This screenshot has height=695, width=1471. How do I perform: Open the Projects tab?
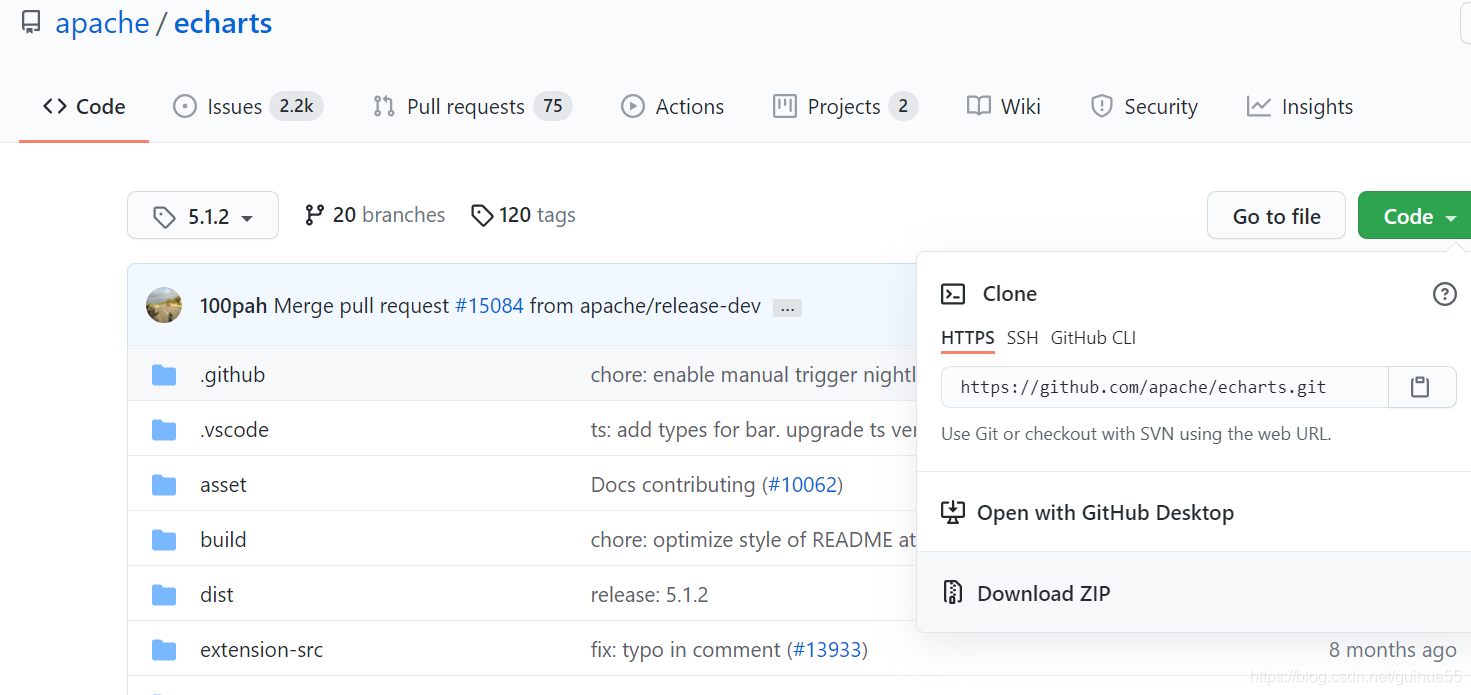pos(845,107)
